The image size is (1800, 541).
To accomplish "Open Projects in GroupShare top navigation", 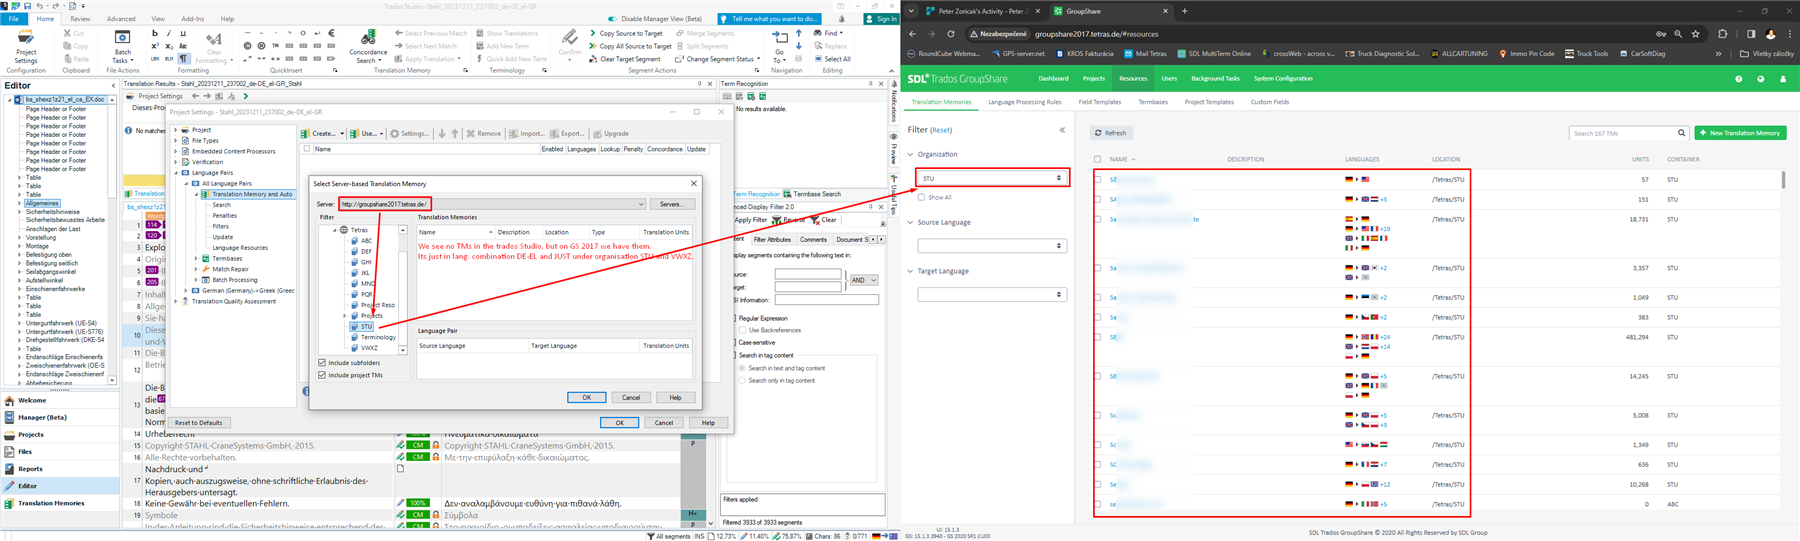I will pyautogui.click(x=1093, y=78).
